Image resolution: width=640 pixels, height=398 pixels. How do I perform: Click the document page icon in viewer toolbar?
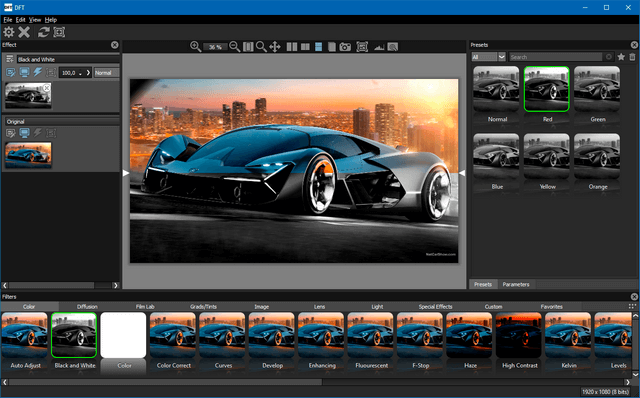pos(332,47)
